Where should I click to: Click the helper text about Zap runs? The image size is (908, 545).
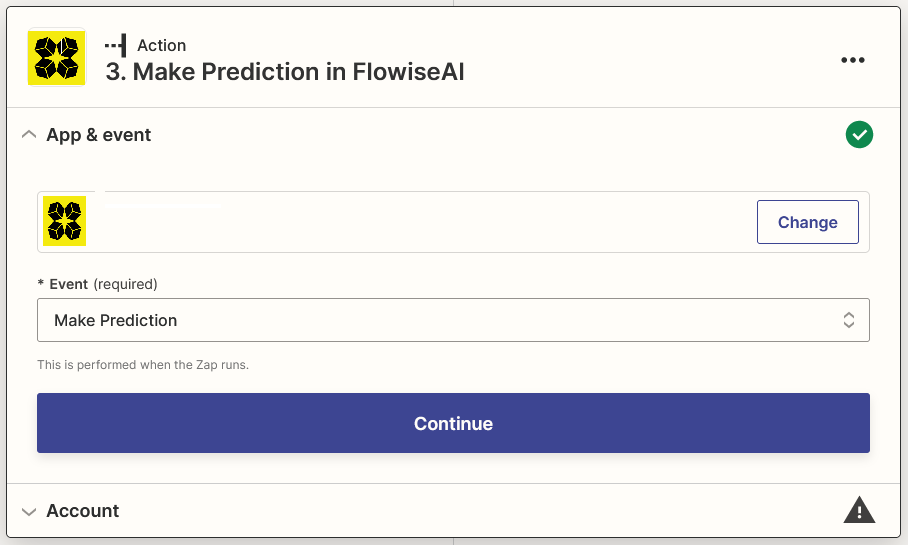pyautogui.click(x=143, y=365)
